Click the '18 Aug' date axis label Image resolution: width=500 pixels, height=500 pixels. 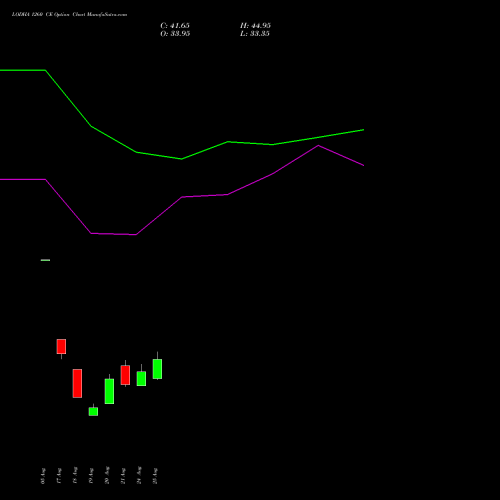pos(75,475)
